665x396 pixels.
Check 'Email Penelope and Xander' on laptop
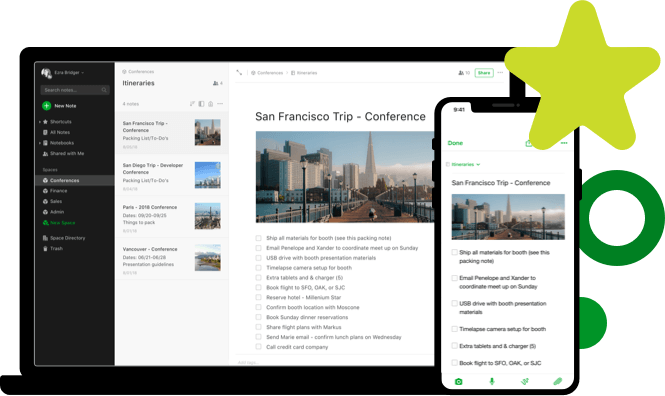258,248
